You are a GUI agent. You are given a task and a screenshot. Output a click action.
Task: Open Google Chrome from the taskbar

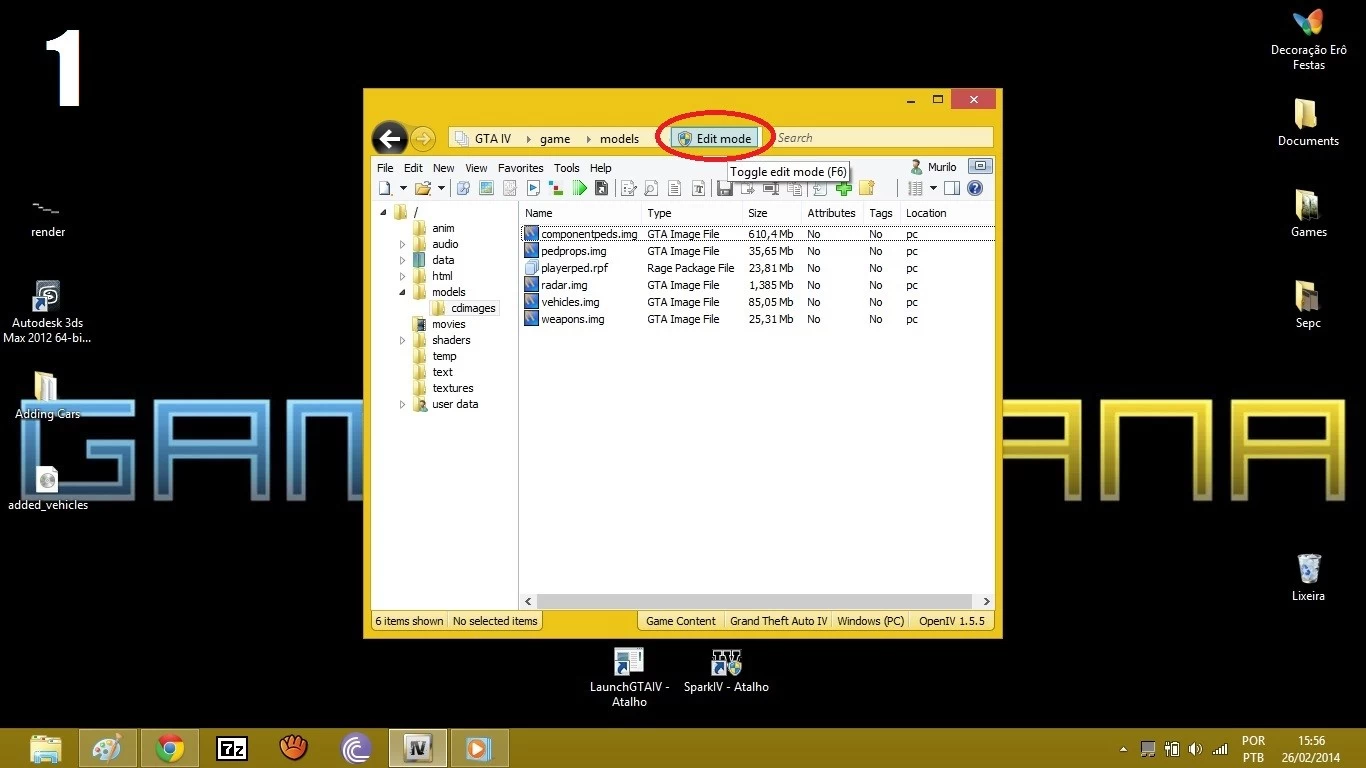(x=170, y=748)
